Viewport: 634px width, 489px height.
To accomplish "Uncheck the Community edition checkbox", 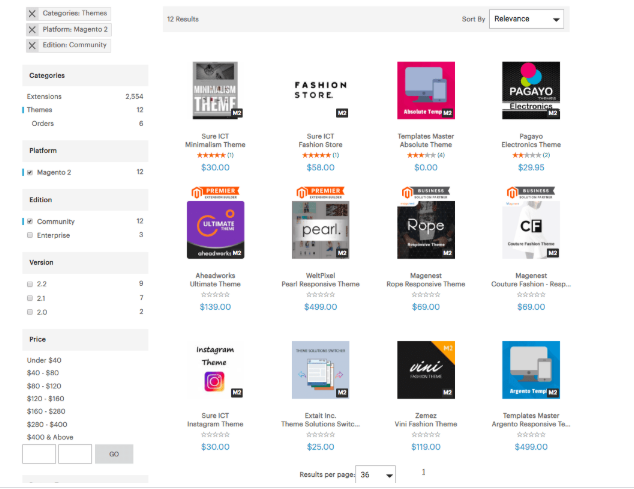I will [x=30, y=221].
